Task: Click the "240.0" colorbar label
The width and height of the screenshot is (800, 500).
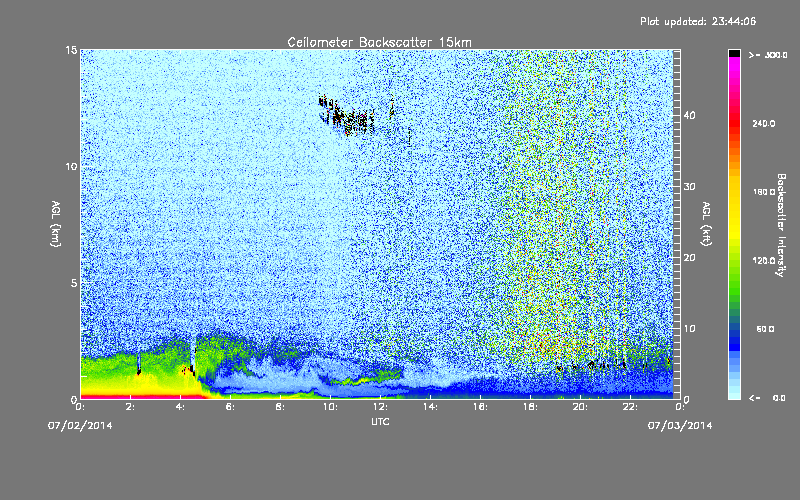Action: click(764, 123)
